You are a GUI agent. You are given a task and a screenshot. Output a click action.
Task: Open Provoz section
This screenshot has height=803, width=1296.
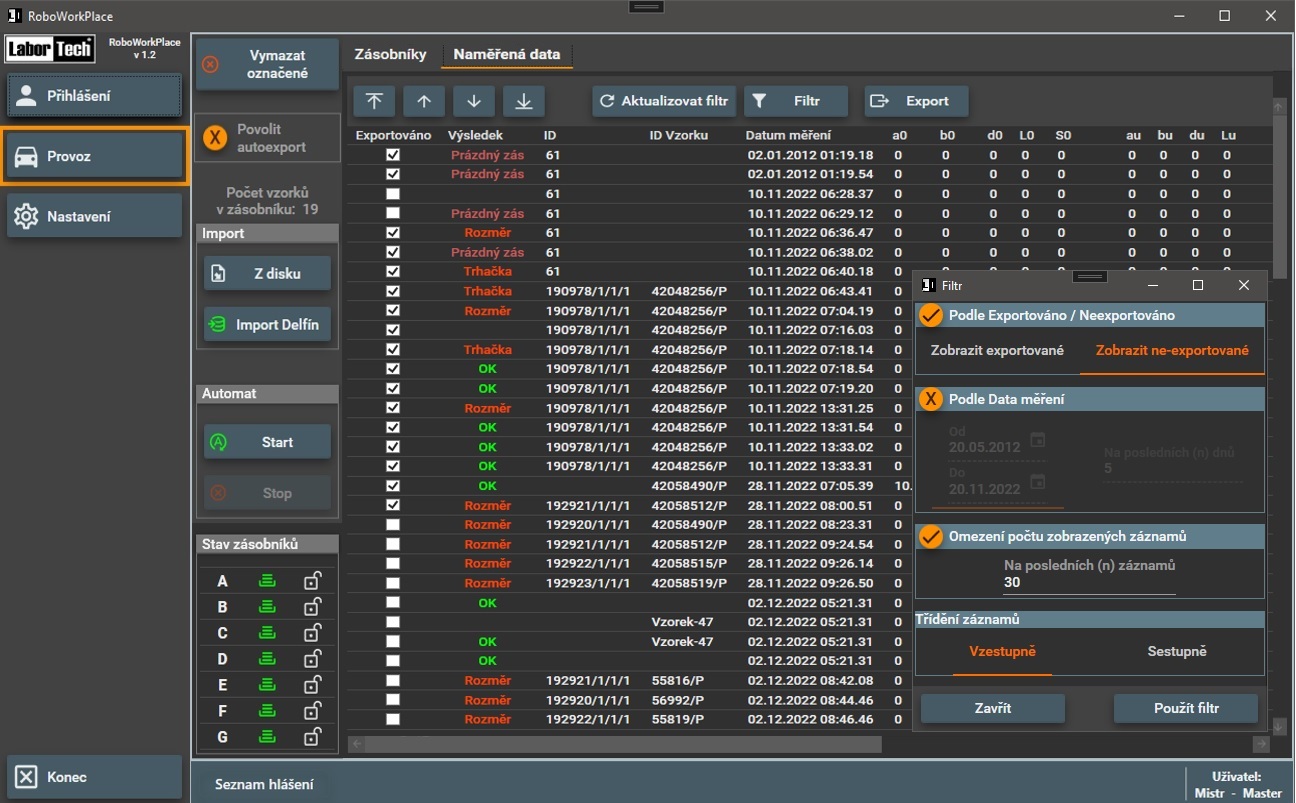(95, 156)
